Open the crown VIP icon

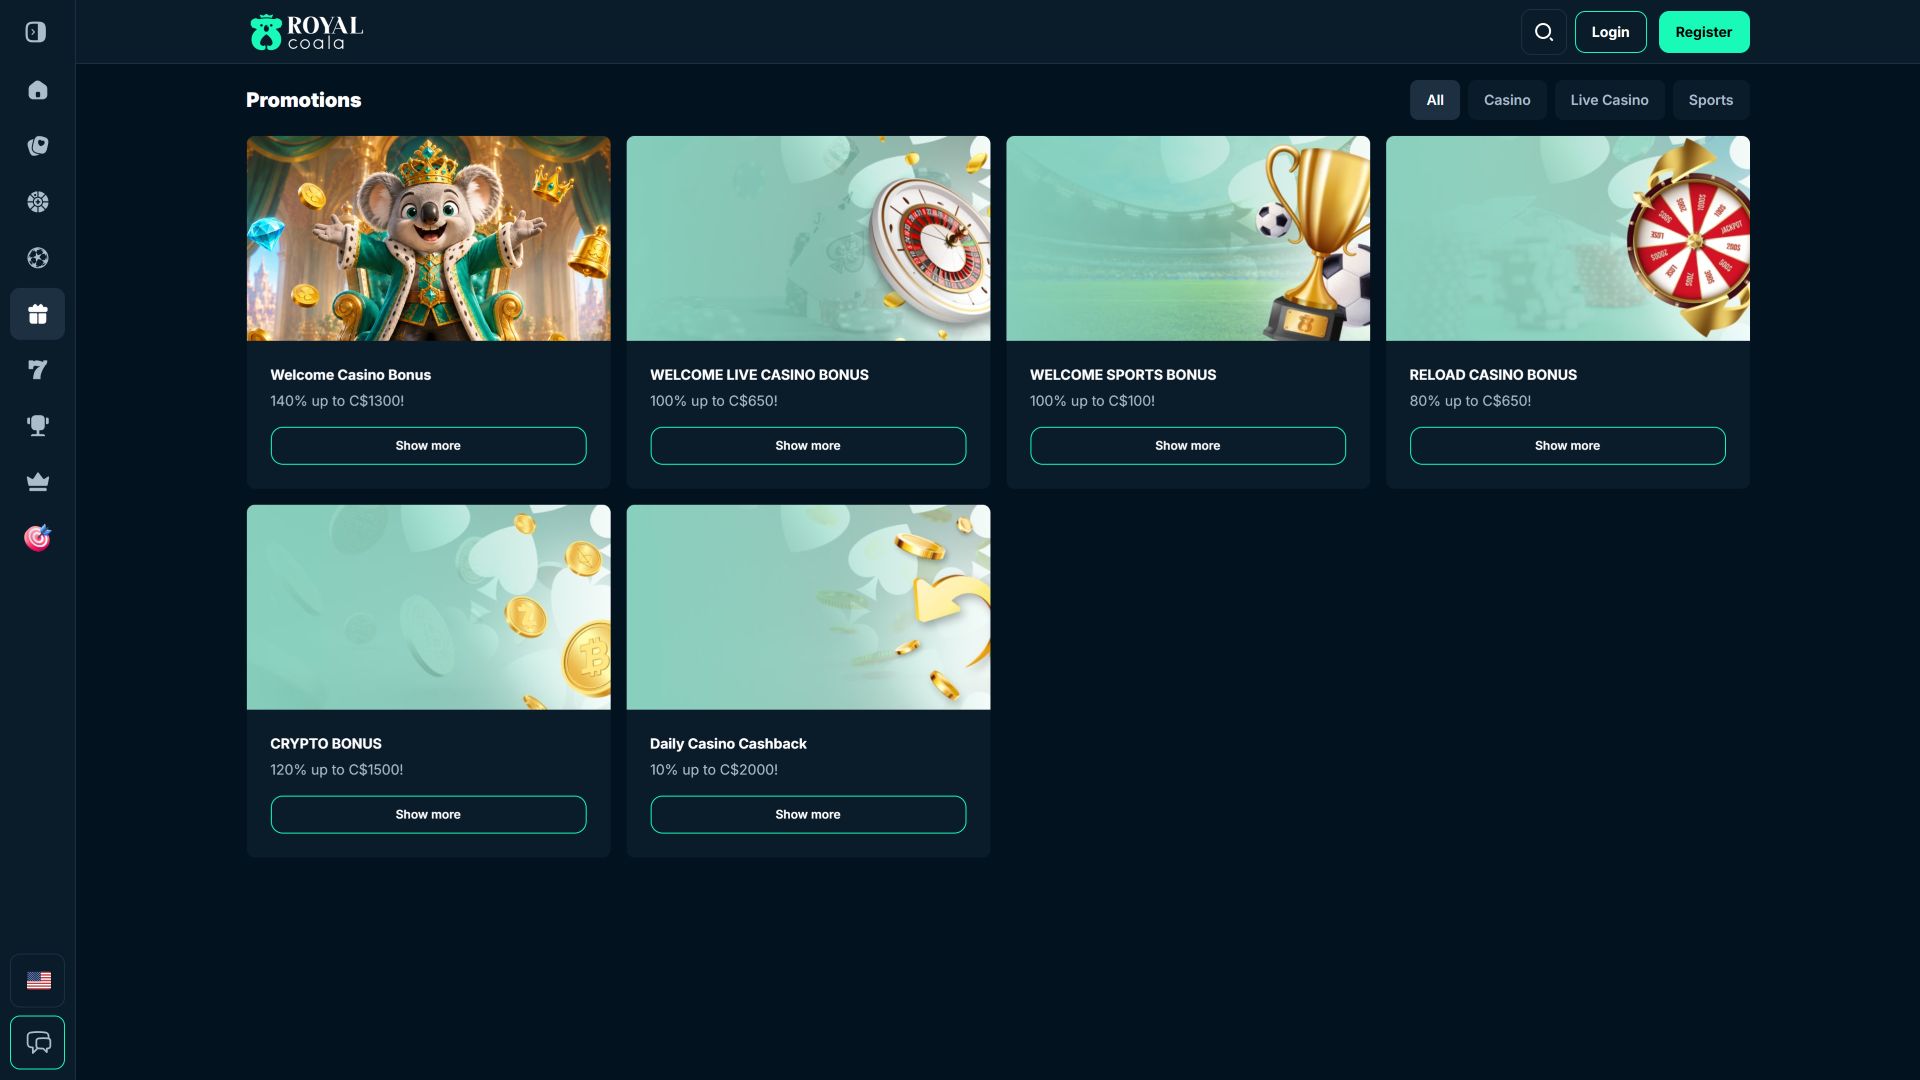coord(37,482)
